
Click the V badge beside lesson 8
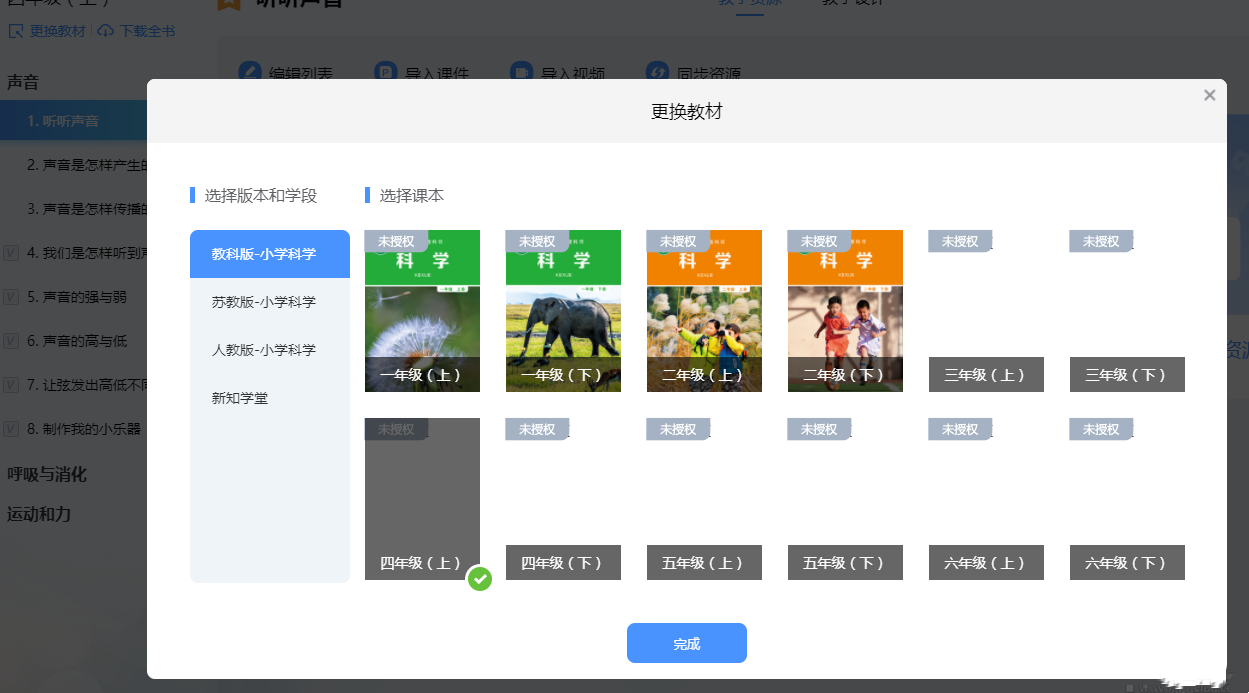(12, 429)
